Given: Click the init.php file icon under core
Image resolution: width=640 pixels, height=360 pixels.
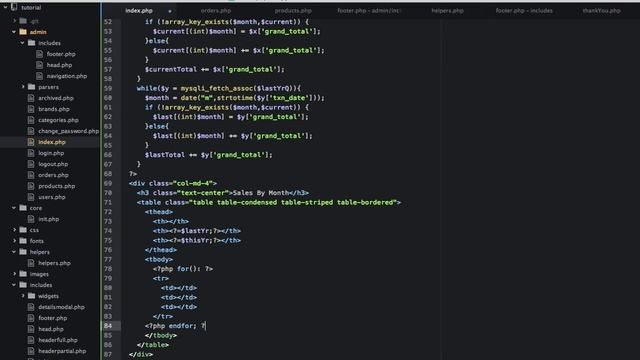Looking at the screenshot, I should 31,219.
